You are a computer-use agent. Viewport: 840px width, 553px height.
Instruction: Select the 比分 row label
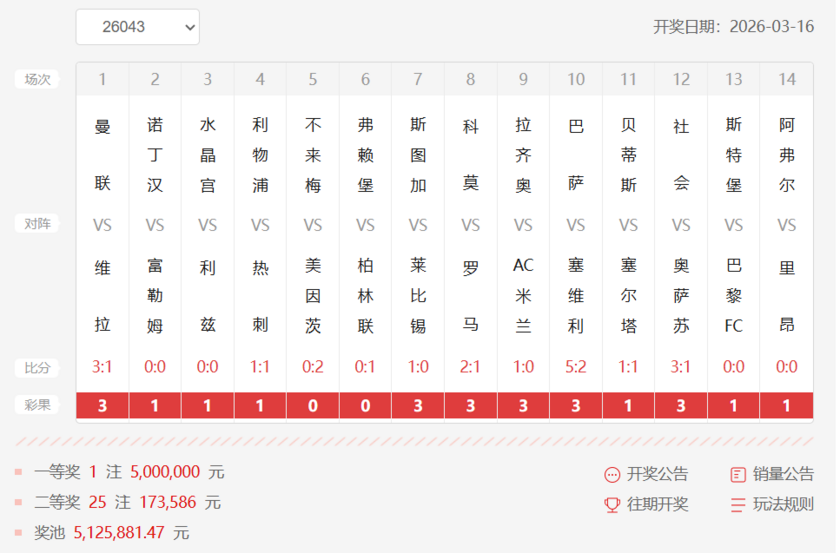point(37,368)
